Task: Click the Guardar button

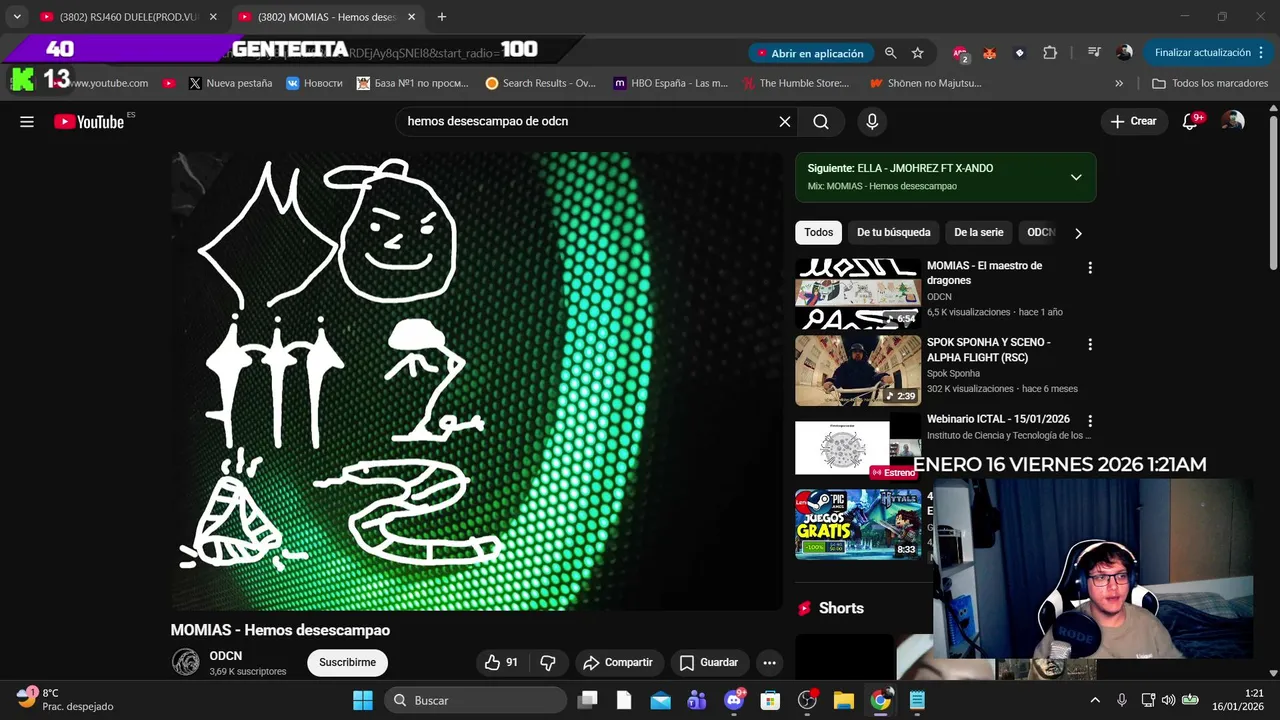Action: coord(708,662)
